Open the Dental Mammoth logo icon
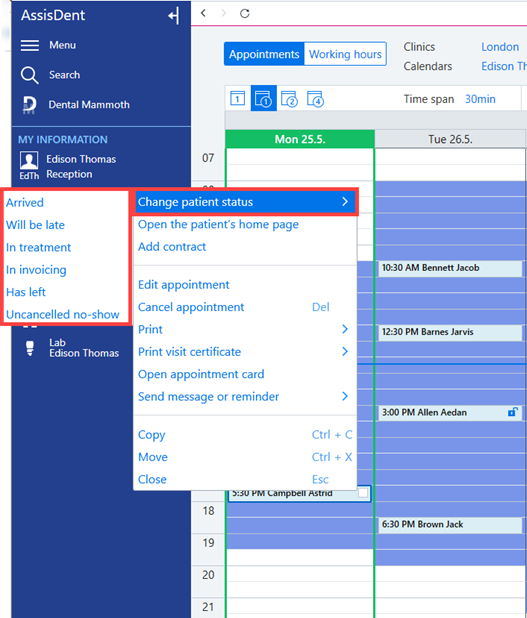527x618 pixels. [x=30, y=105]
